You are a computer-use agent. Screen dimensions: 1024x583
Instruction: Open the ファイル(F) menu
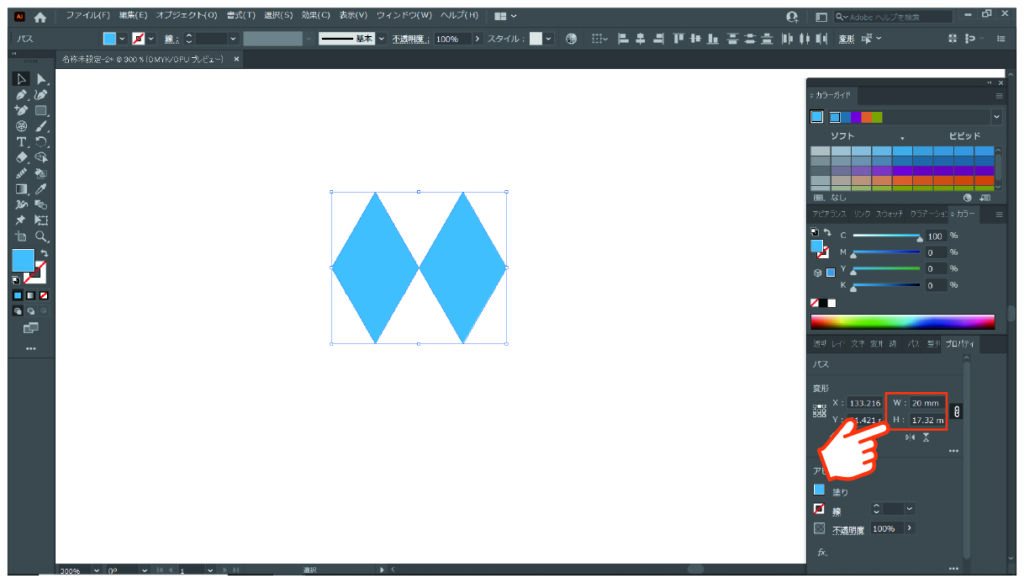[x=88, y=15]
